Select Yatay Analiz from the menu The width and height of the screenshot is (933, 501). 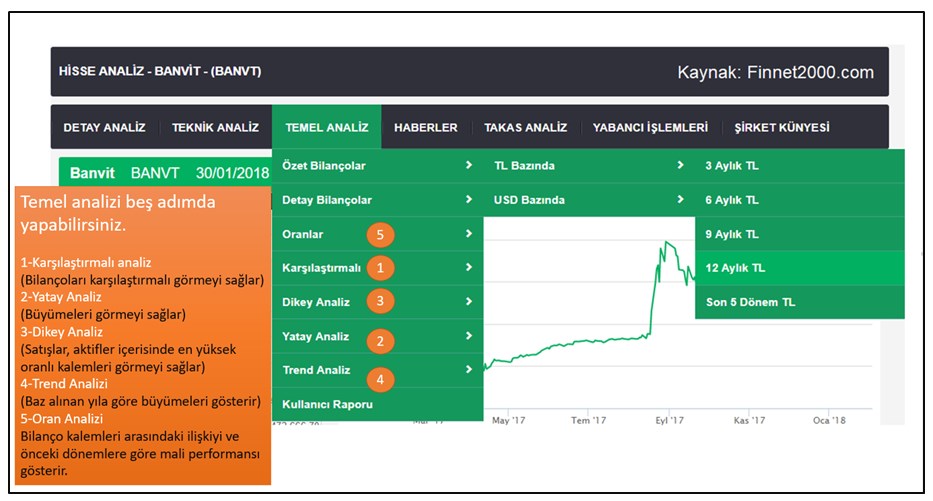[378, 336]
